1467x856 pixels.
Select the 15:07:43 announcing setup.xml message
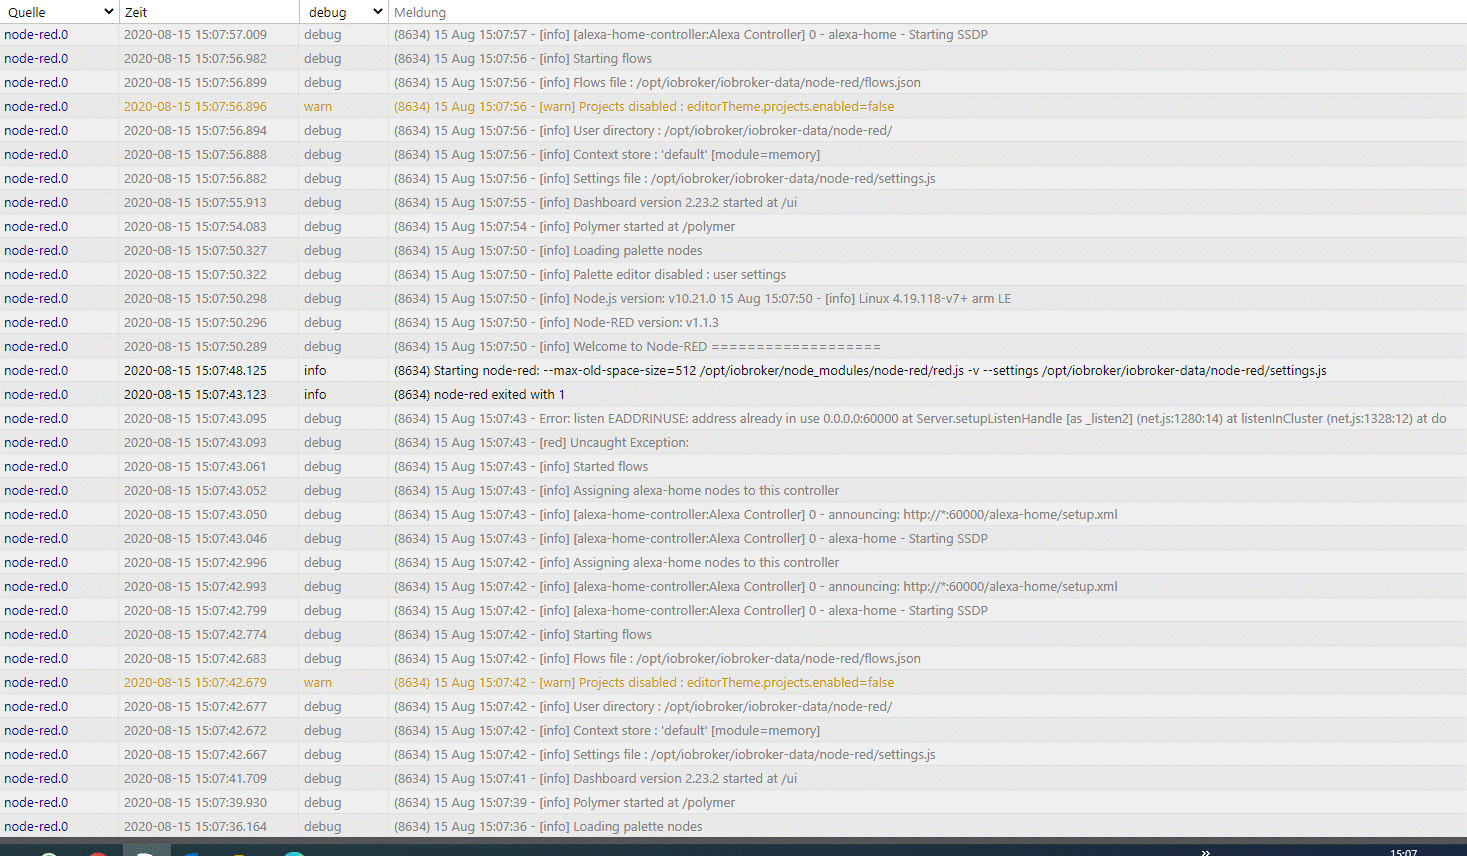pyautogui.click(x=756, y=515)
